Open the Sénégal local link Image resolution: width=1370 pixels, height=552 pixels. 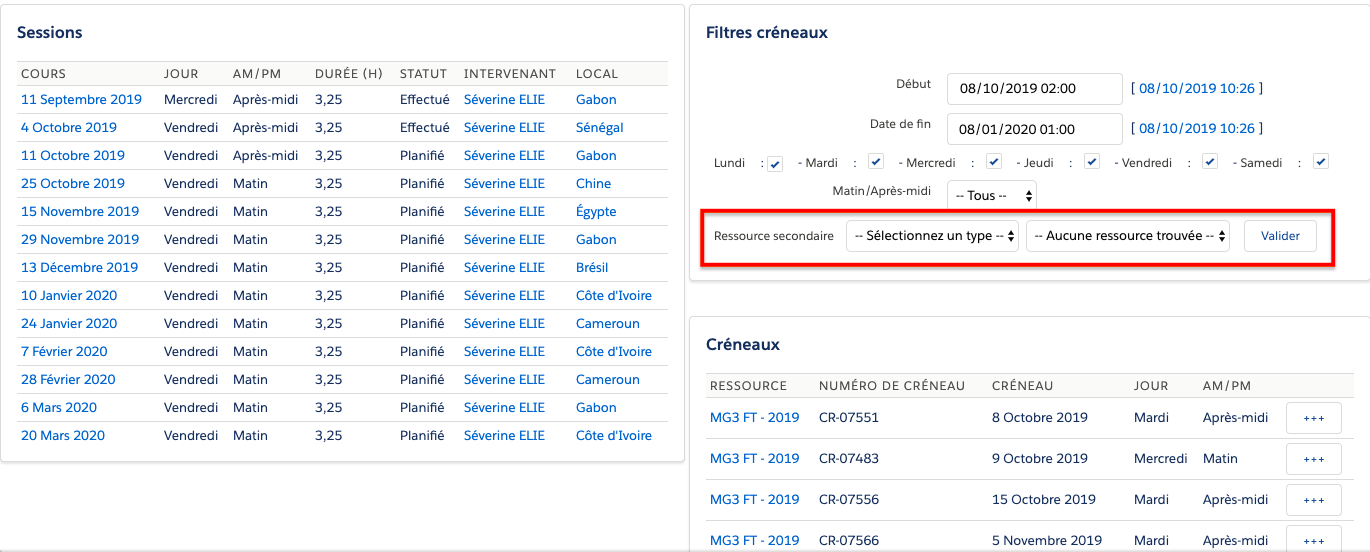click(600, 128)
